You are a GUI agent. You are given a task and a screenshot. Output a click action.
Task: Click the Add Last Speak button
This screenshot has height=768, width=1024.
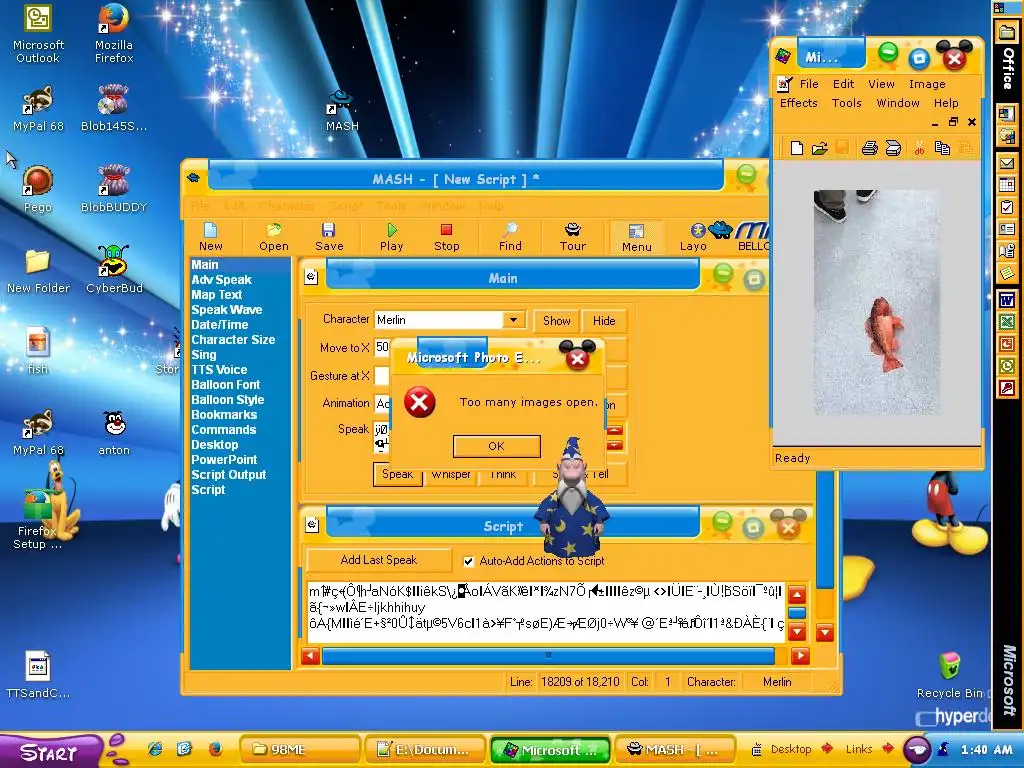pos(379,560)
